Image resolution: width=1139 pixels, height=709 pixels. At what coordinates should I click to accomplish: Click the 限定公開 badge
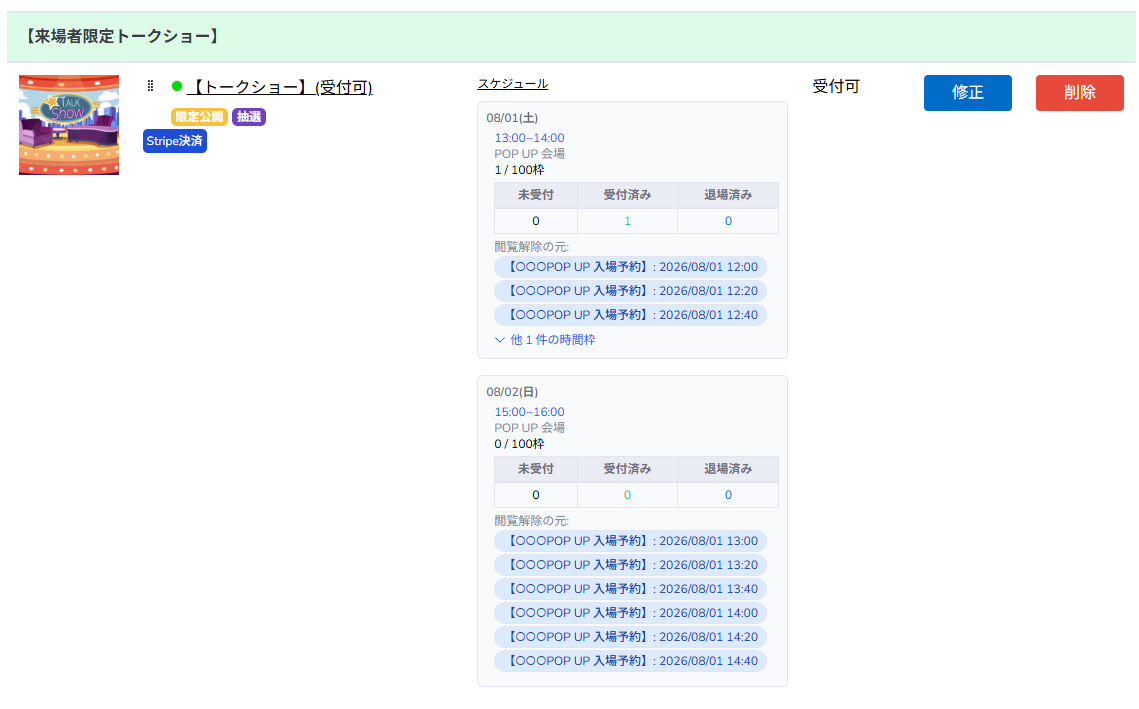[x=199, y=117]
